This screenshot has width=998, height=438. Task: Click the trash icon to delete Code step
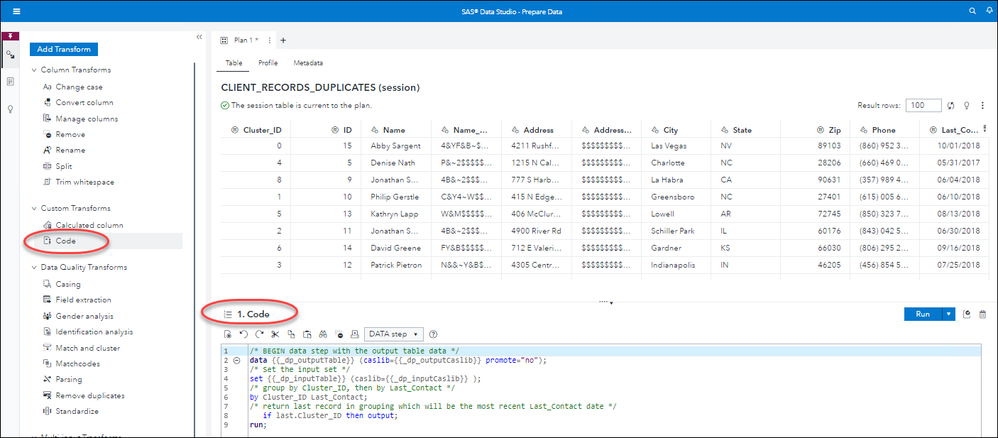click(x=982, y=314)
